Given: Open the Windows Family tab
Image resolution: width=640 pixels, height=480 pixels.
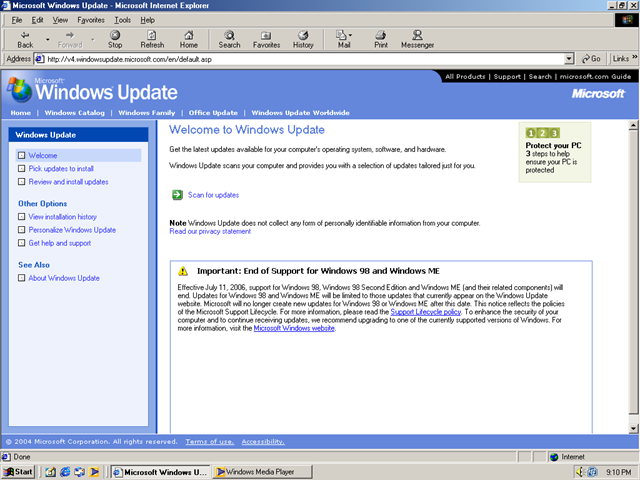Looking at the screenshot, I should tap(147, 113).
